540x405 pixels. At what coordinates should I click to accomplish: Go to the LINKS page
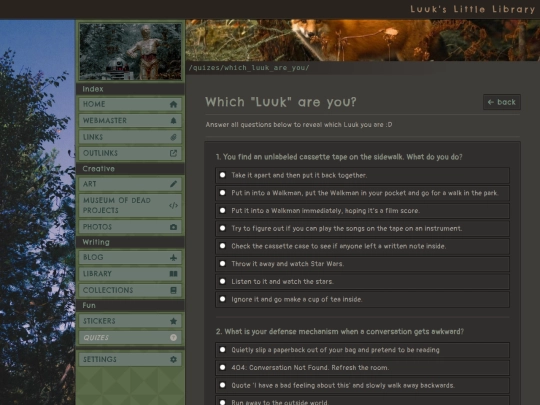130,137
